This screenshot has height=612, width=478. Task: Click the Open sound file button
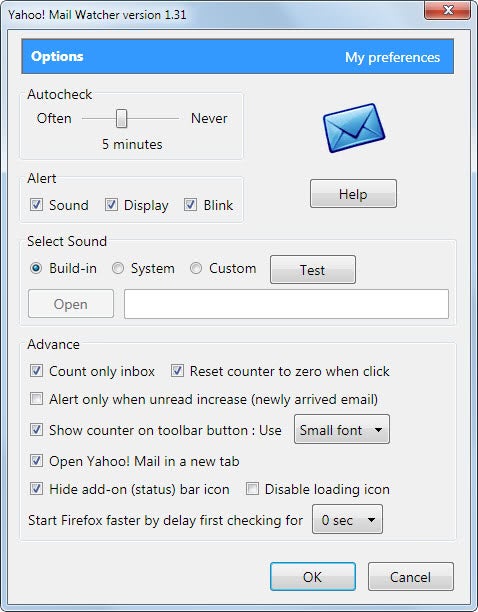pyautogui.click(x=71, y=304)
